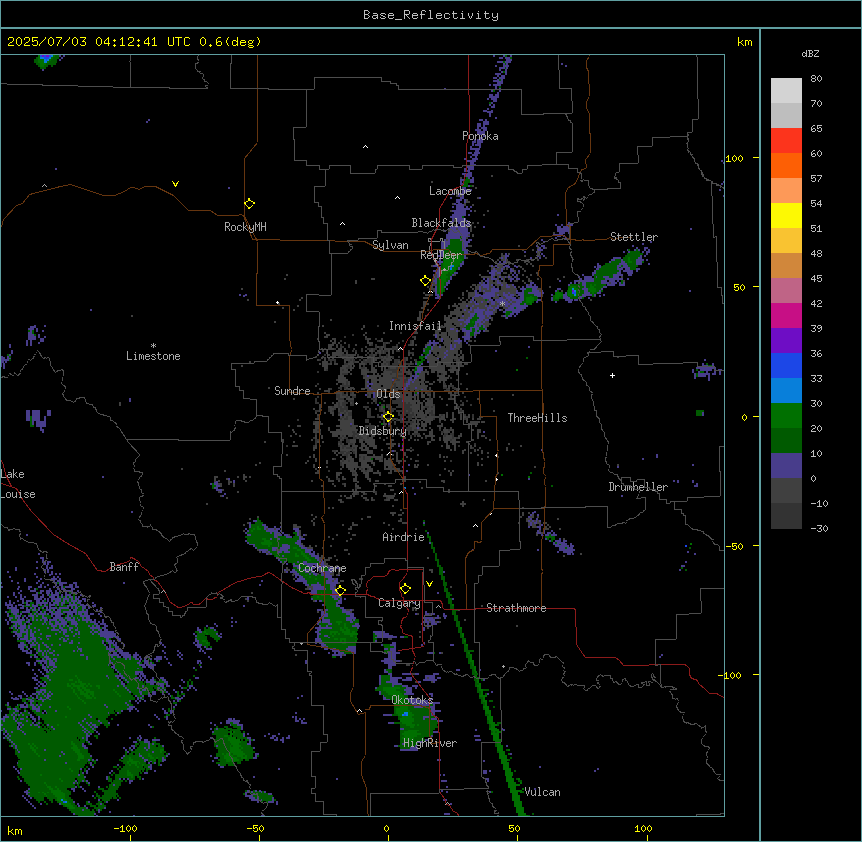Select the Vulcan label

click(x=542, y=792)
